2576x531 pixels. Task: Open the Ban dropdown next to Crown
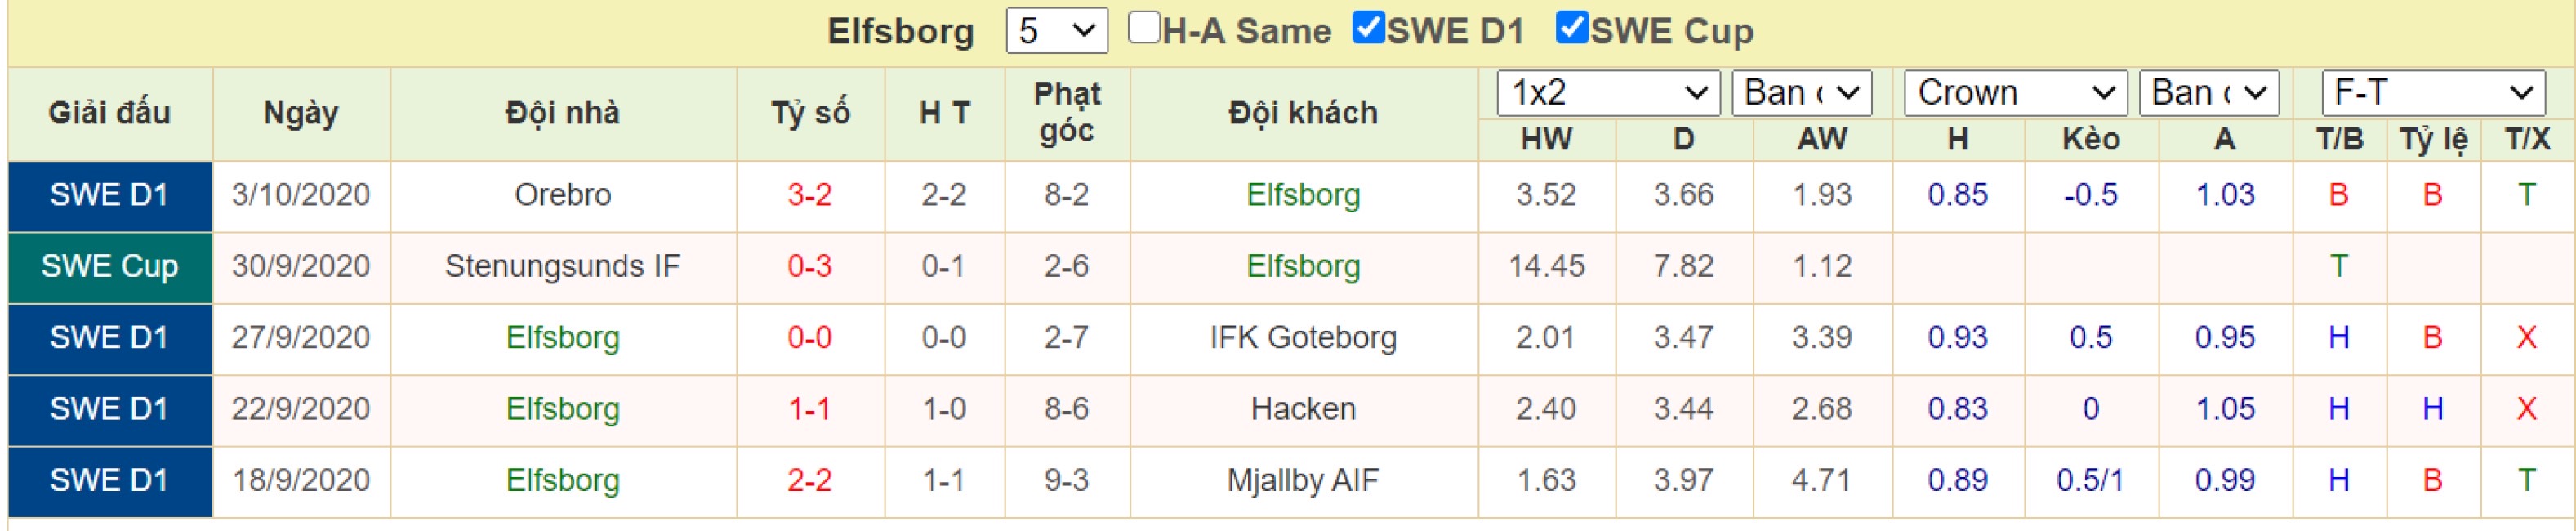point(2209,93)
